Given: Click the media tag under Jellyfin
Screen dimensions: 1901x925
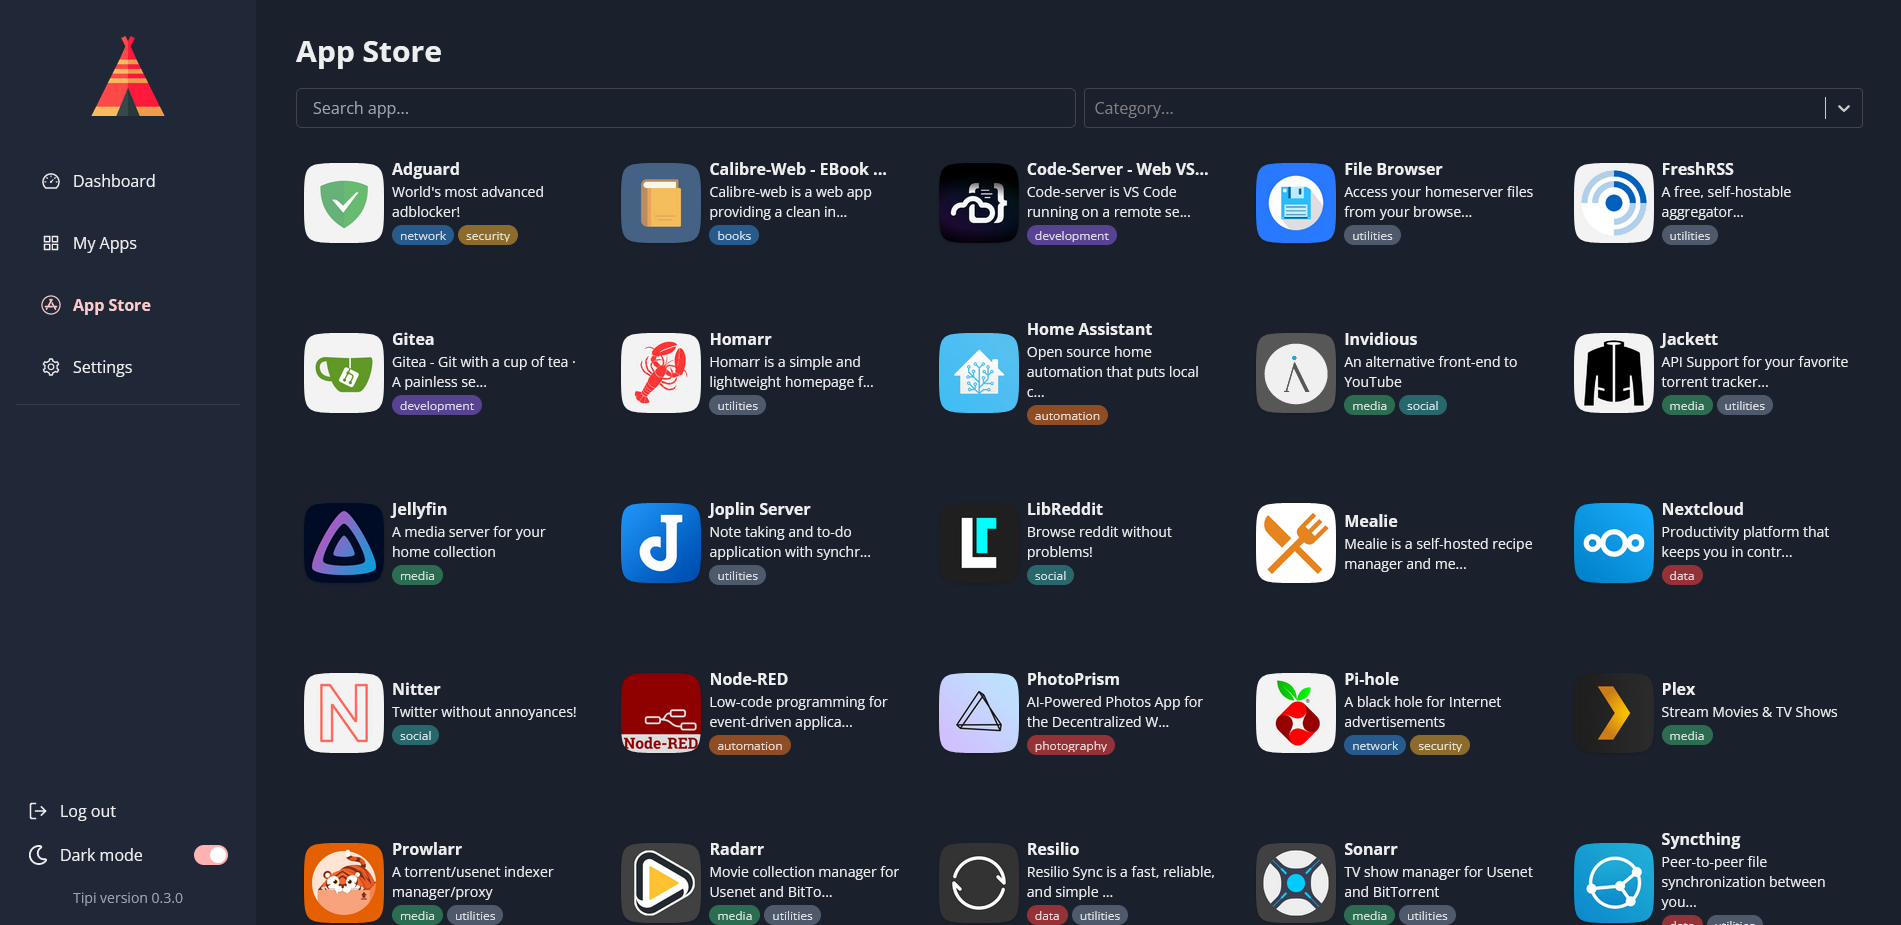Looking at the screenshot, I should pos(417,576).
